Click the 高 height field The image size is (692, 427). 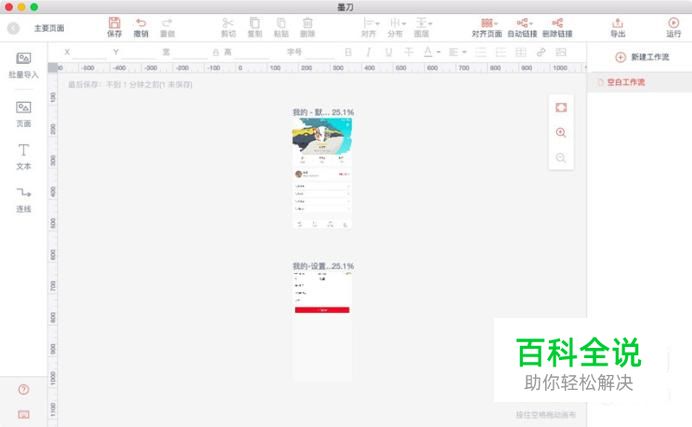click(x=251, y=52)
